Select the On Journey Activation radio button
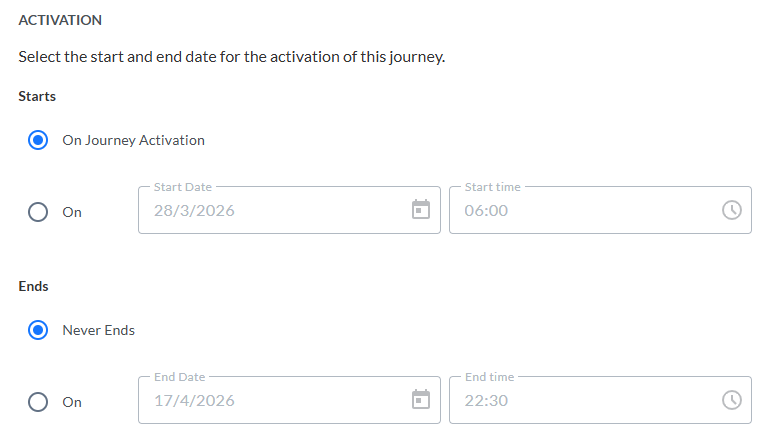 click(x=38, y=140)
